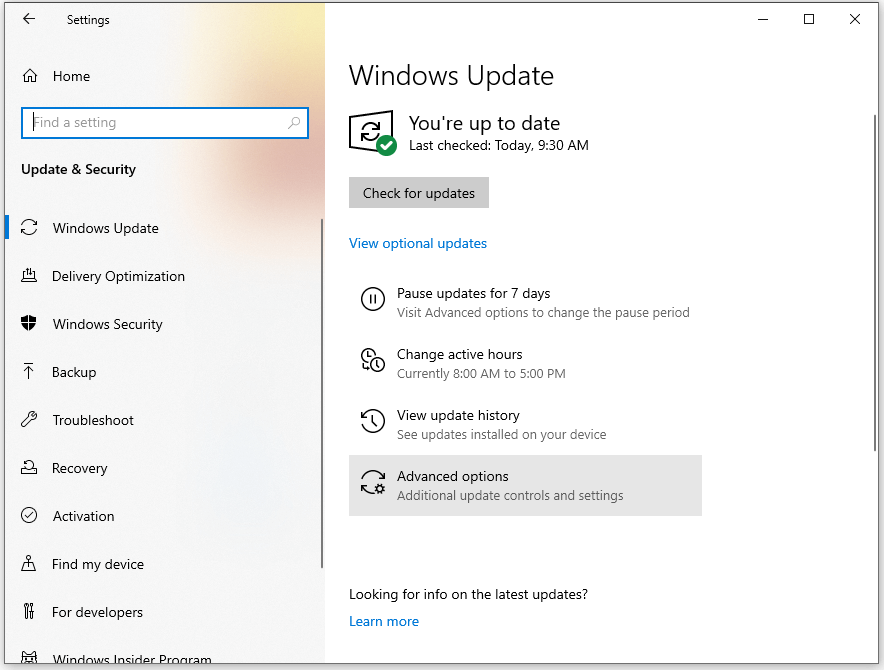Open View optional updates link
This screenshot has width=884, height=670.
(418, 243)
